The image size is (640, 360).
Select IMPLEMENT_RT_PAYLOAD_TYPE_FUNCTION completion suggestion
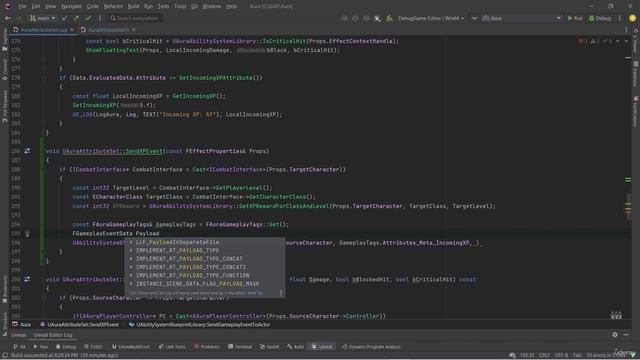pyautogui.click(x=204, y=276)
